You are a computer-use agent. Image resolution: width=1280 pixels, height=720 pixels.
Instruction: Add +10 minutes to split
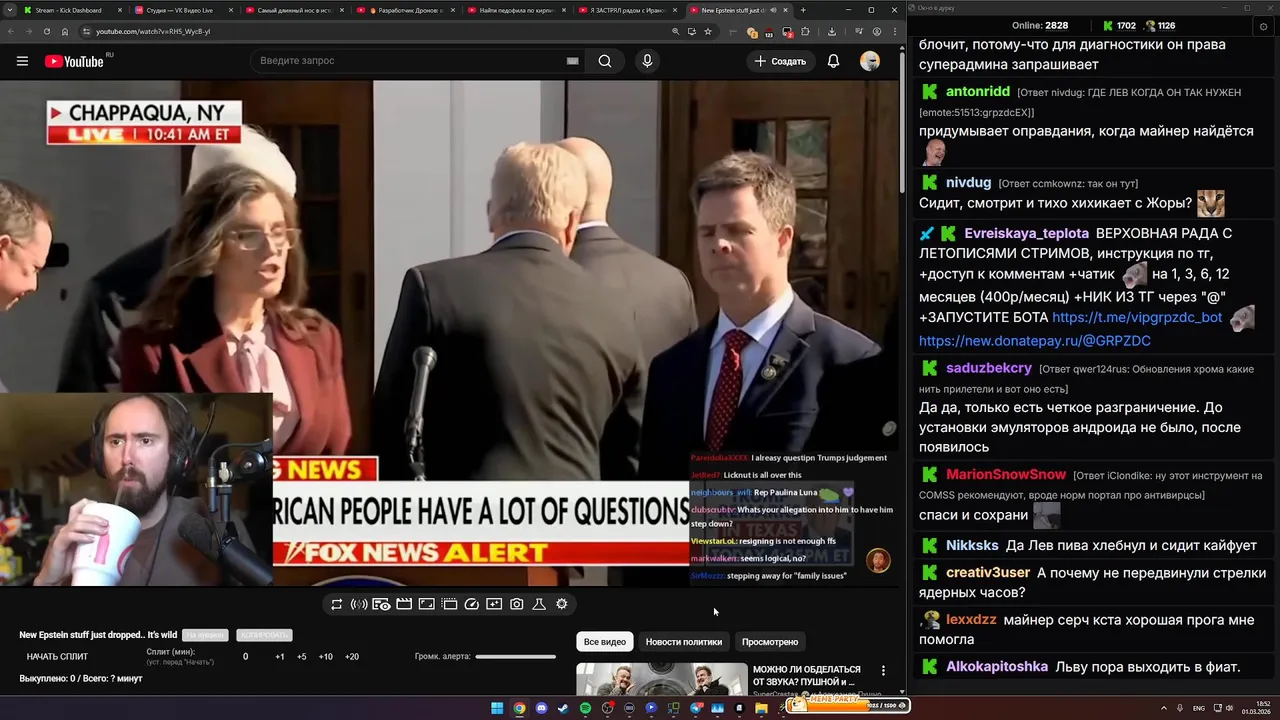[325, 657]
